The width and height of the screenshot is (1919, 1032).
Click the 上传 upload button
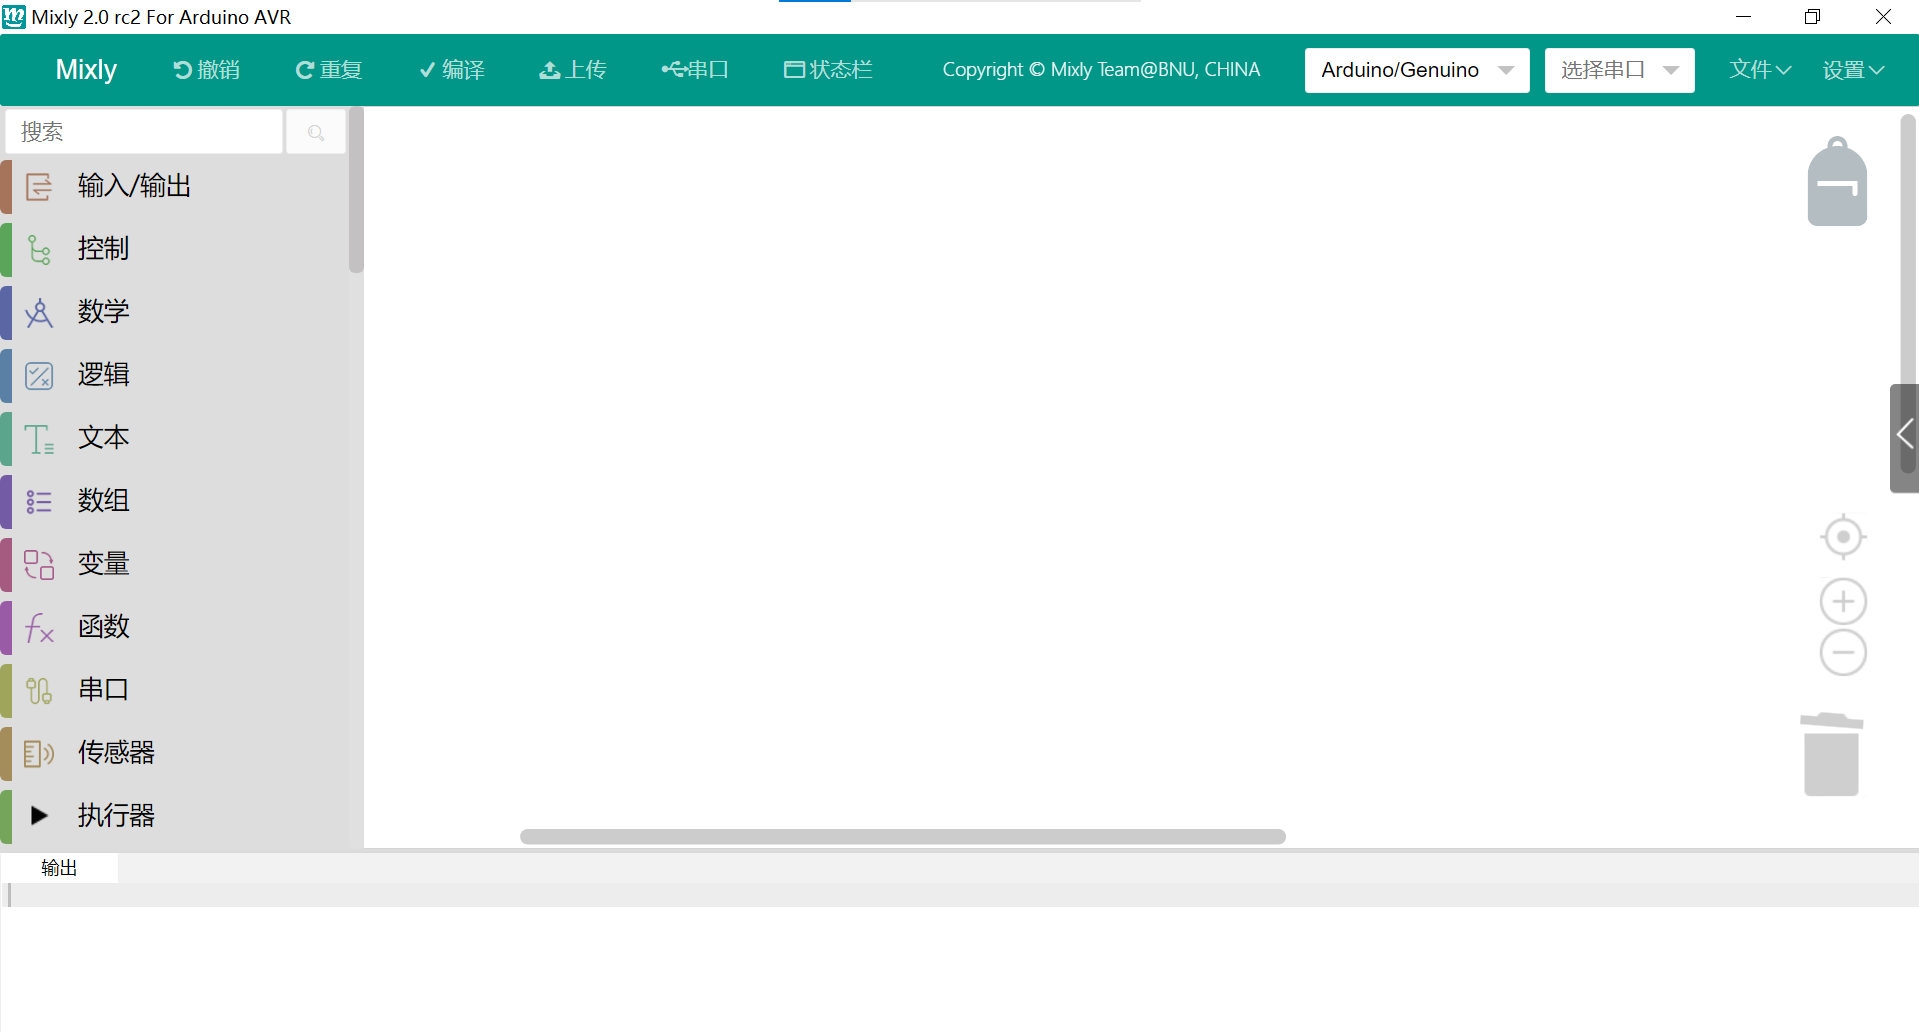(573, 70)
